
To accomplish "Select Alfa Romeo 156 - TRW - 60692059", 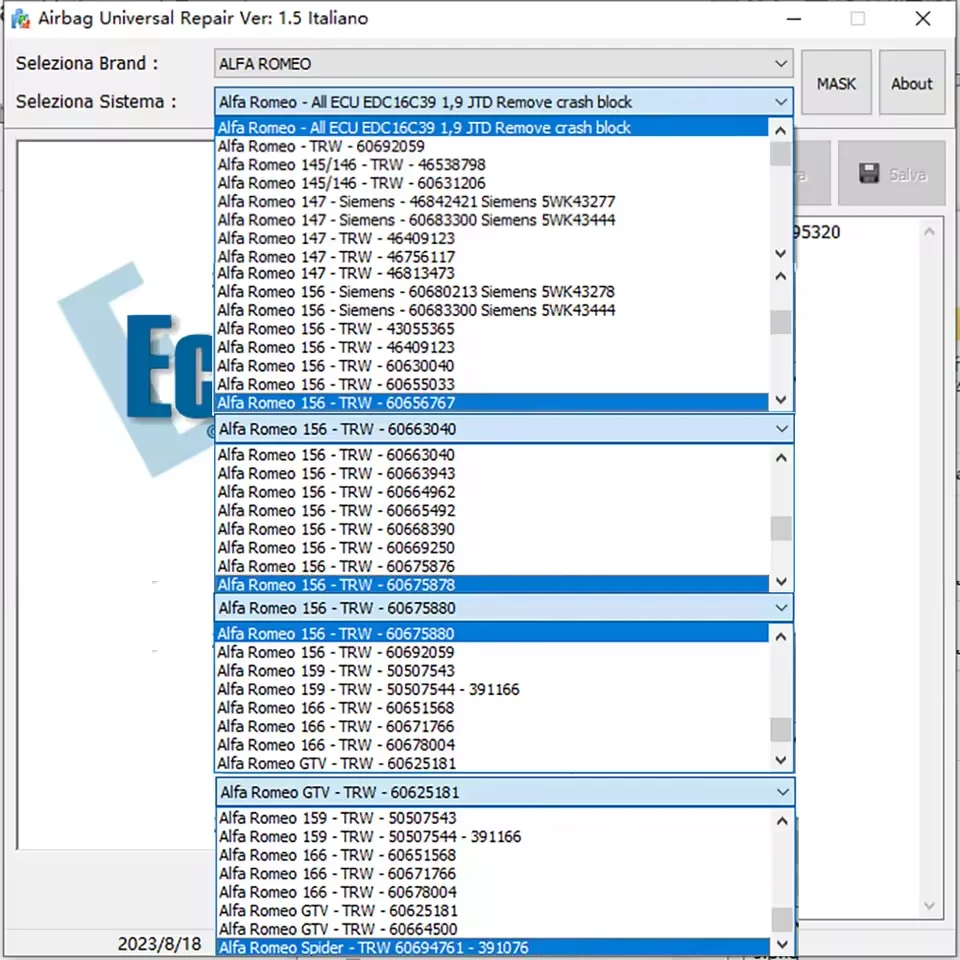I will click(x=492, y=652).
